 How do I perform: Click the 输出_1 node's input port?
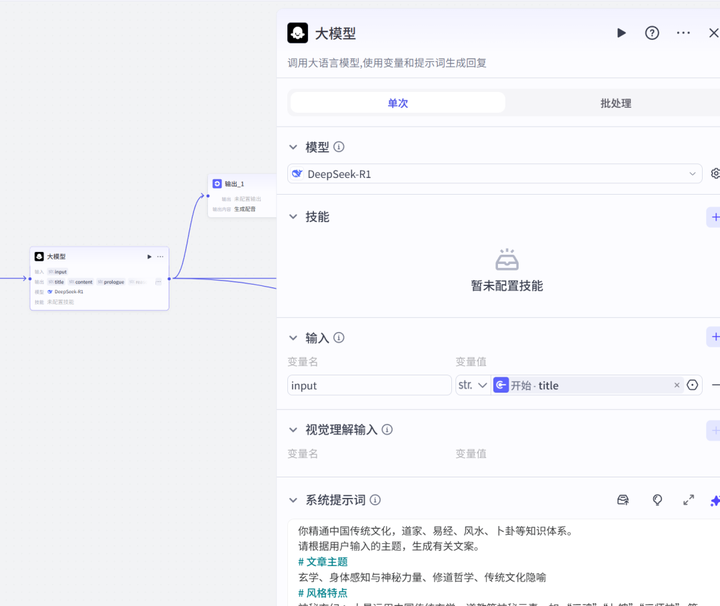(208, 196)
